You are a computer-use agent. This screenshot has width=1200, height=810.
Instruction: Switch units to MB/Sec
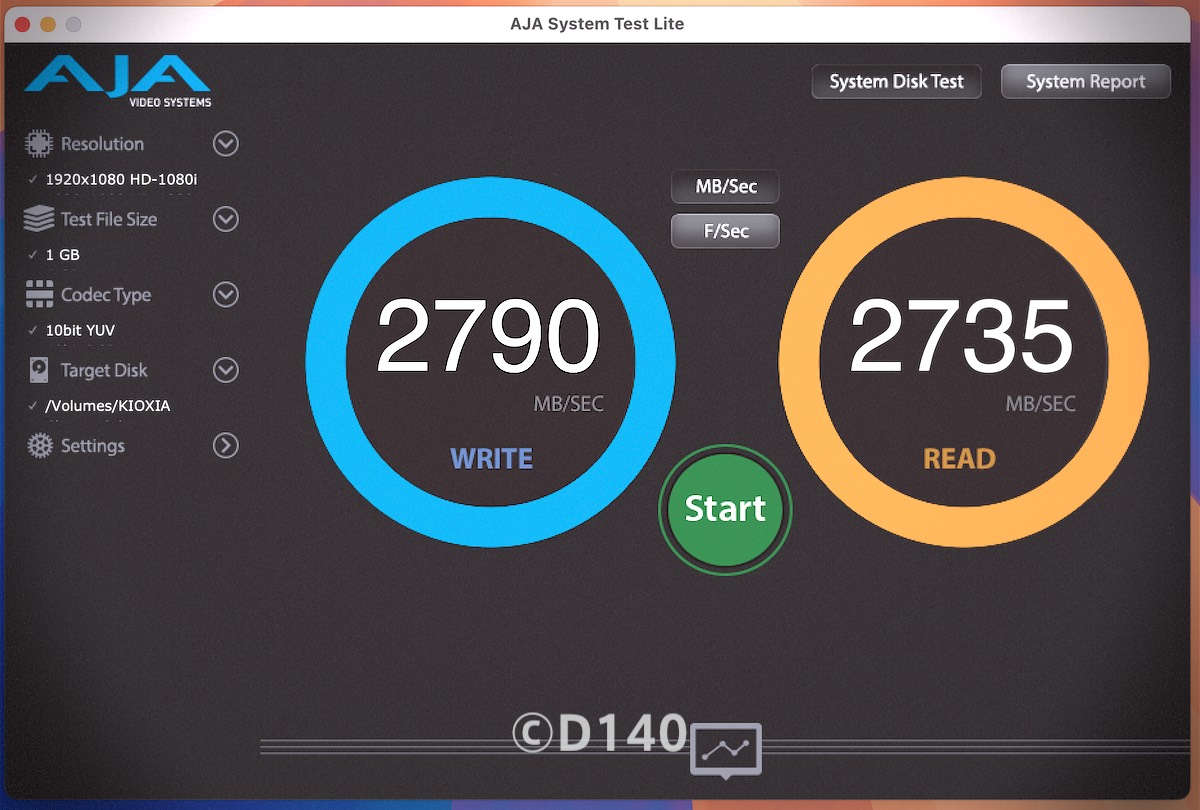725,187
